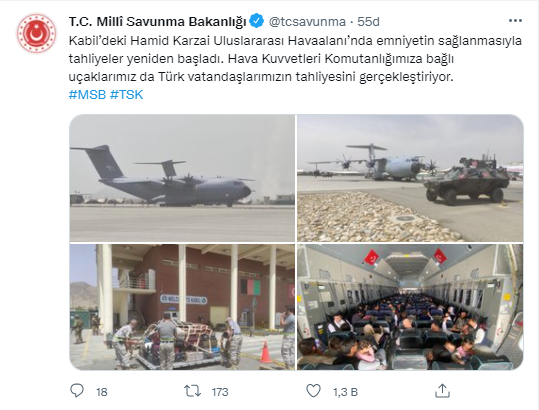Image resolution: width=539 pixels, height=410 pixels.
Task: Open the reply comment icon
Action: tap(77, 391)
